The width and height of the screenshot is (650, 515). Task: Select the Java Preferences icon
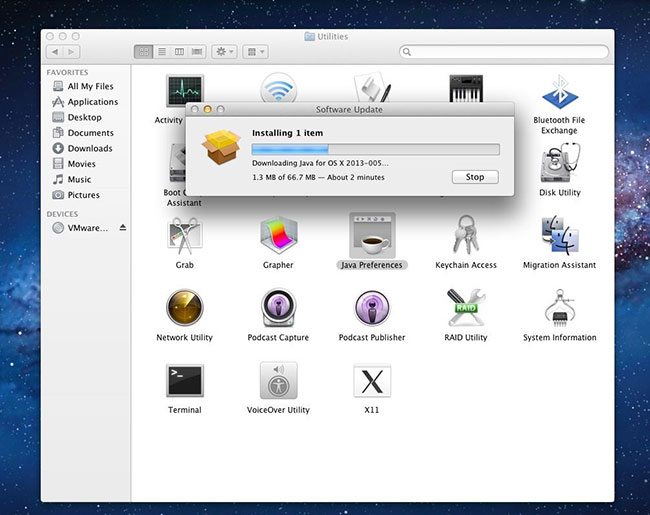click(x=372, y=235)
